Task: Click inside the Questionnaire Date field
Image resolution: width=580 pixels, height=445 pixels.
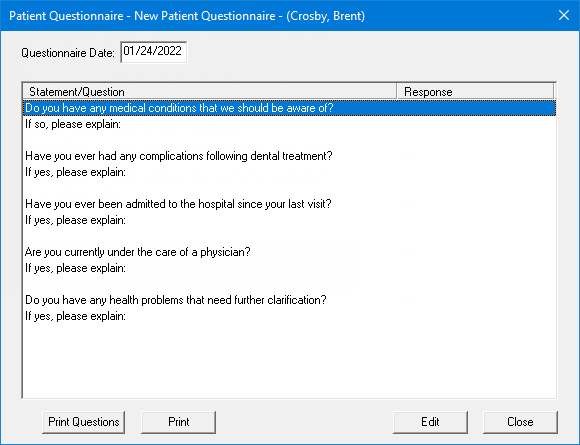Action: (154, 52)
